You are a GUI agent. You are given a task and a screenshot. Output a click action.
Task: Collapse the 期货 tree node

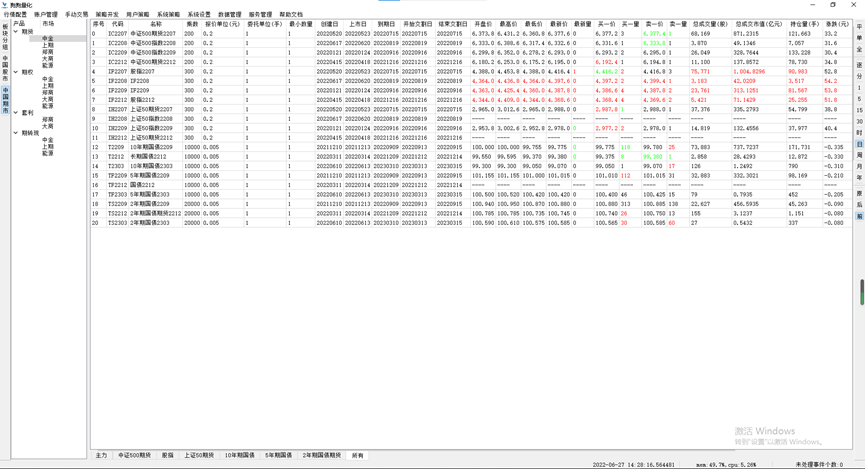tap(16, 32)
